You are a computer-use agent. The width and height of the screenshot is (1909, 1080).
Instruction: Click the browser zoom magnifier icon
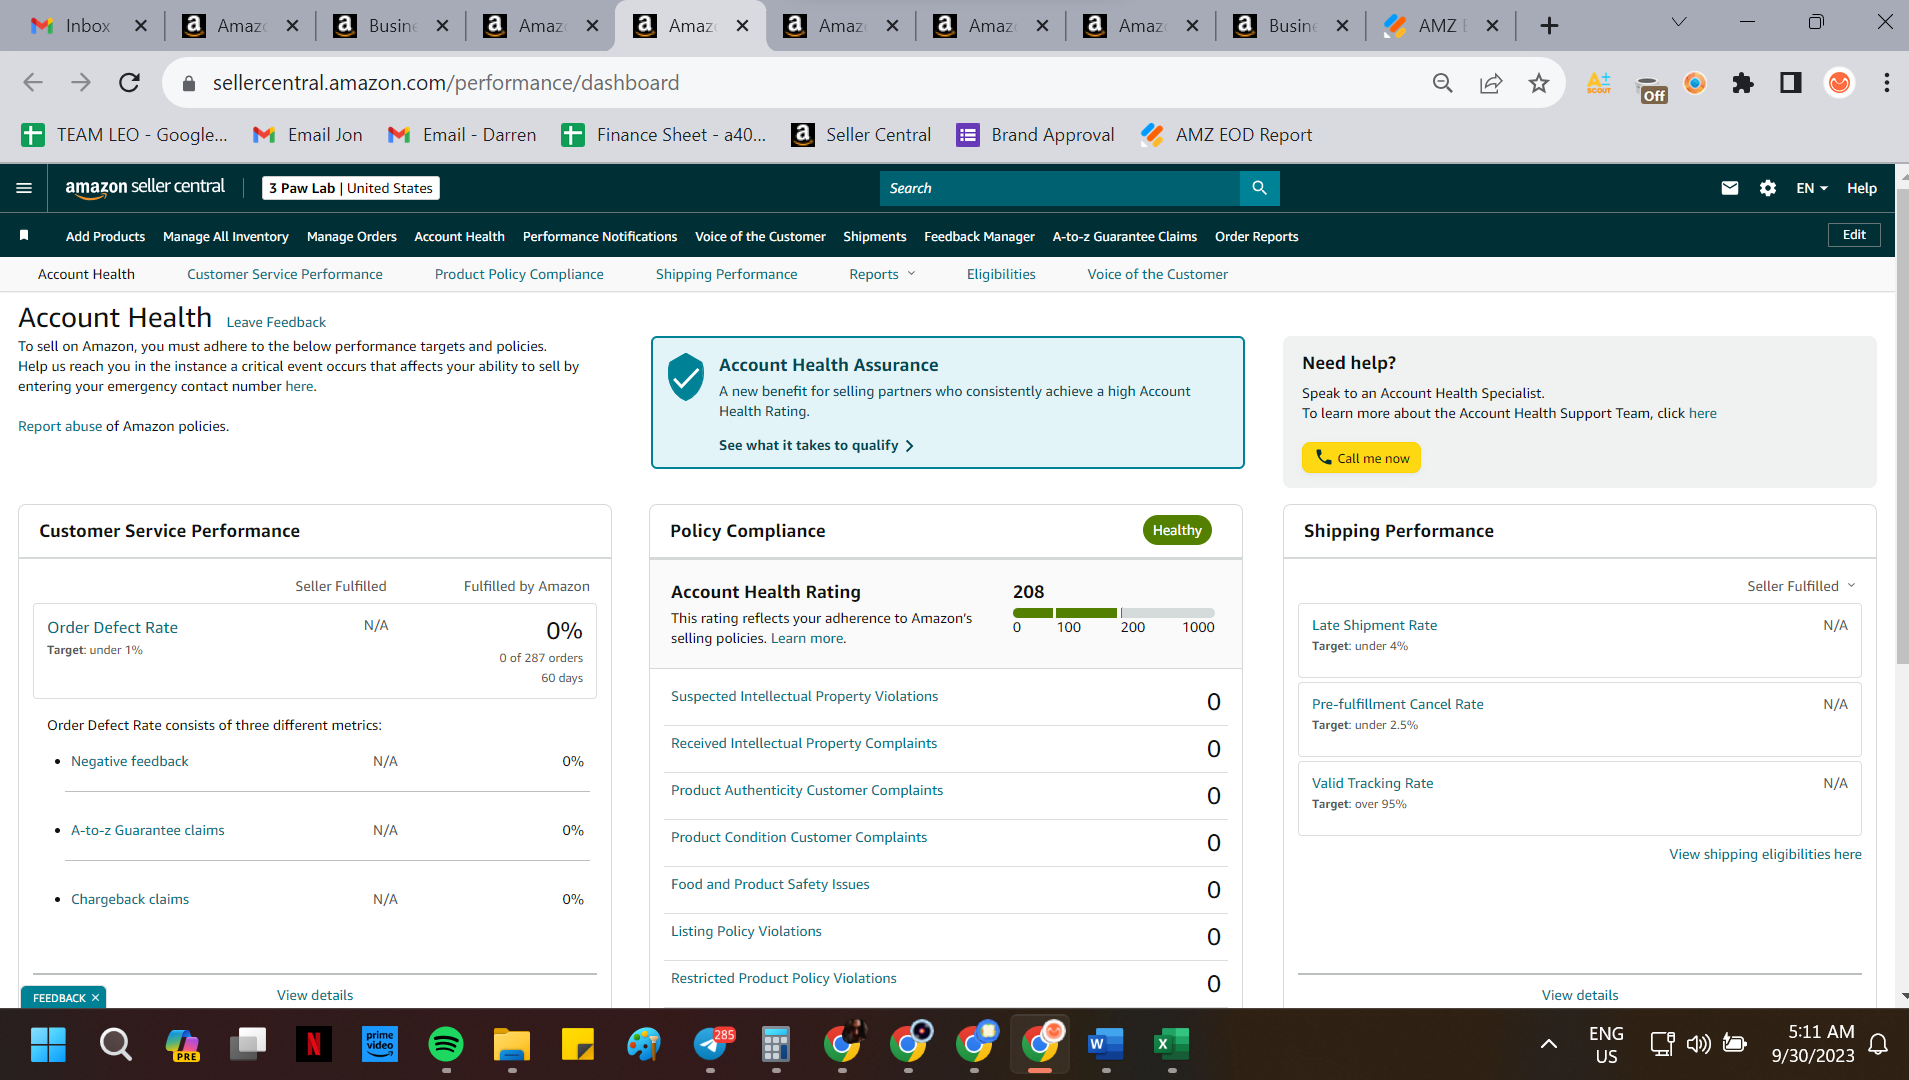(x=1442, y=83)
